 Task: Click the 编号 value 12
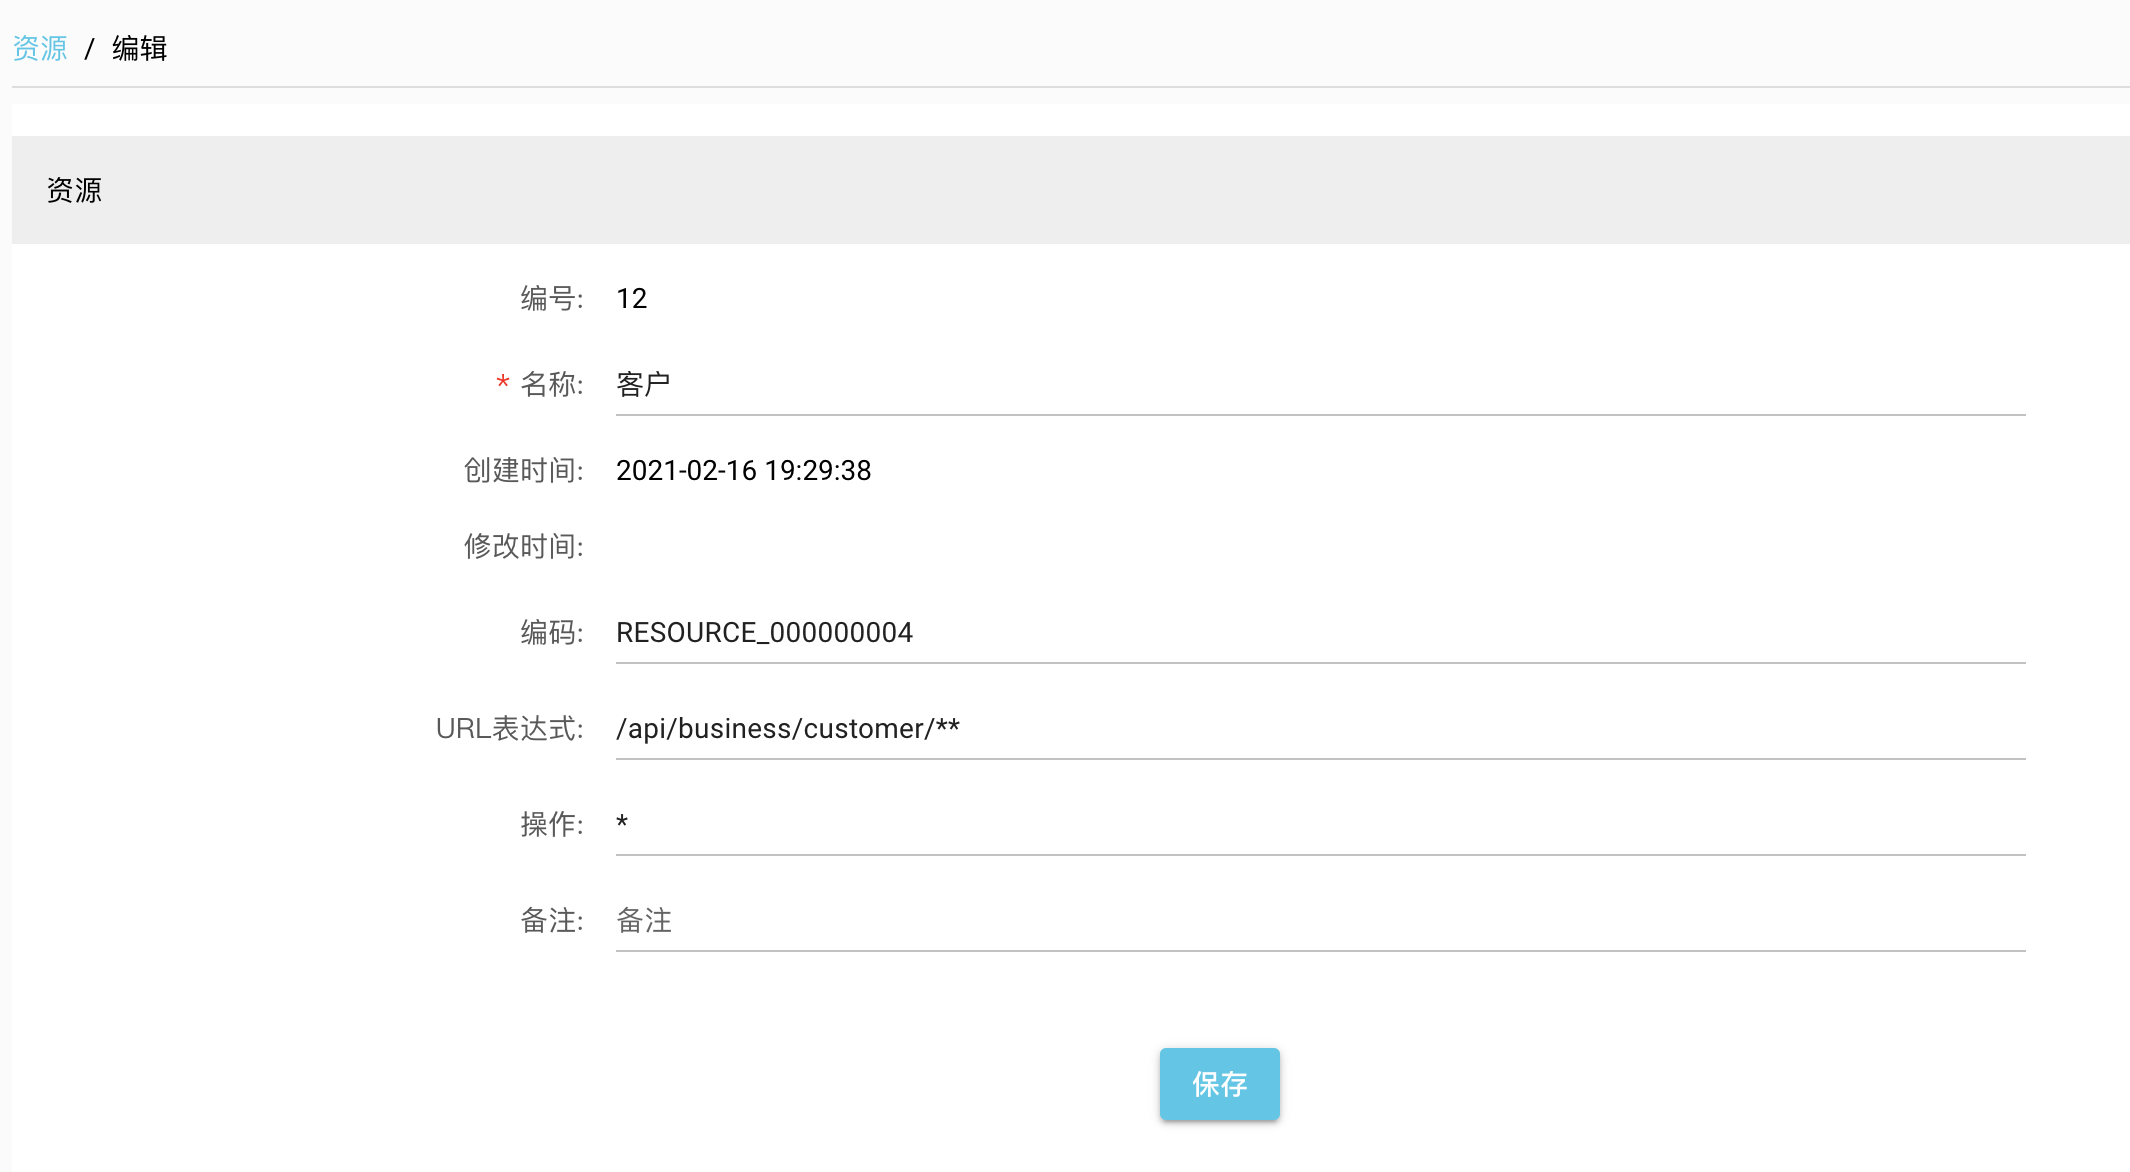tap(631, 299)
